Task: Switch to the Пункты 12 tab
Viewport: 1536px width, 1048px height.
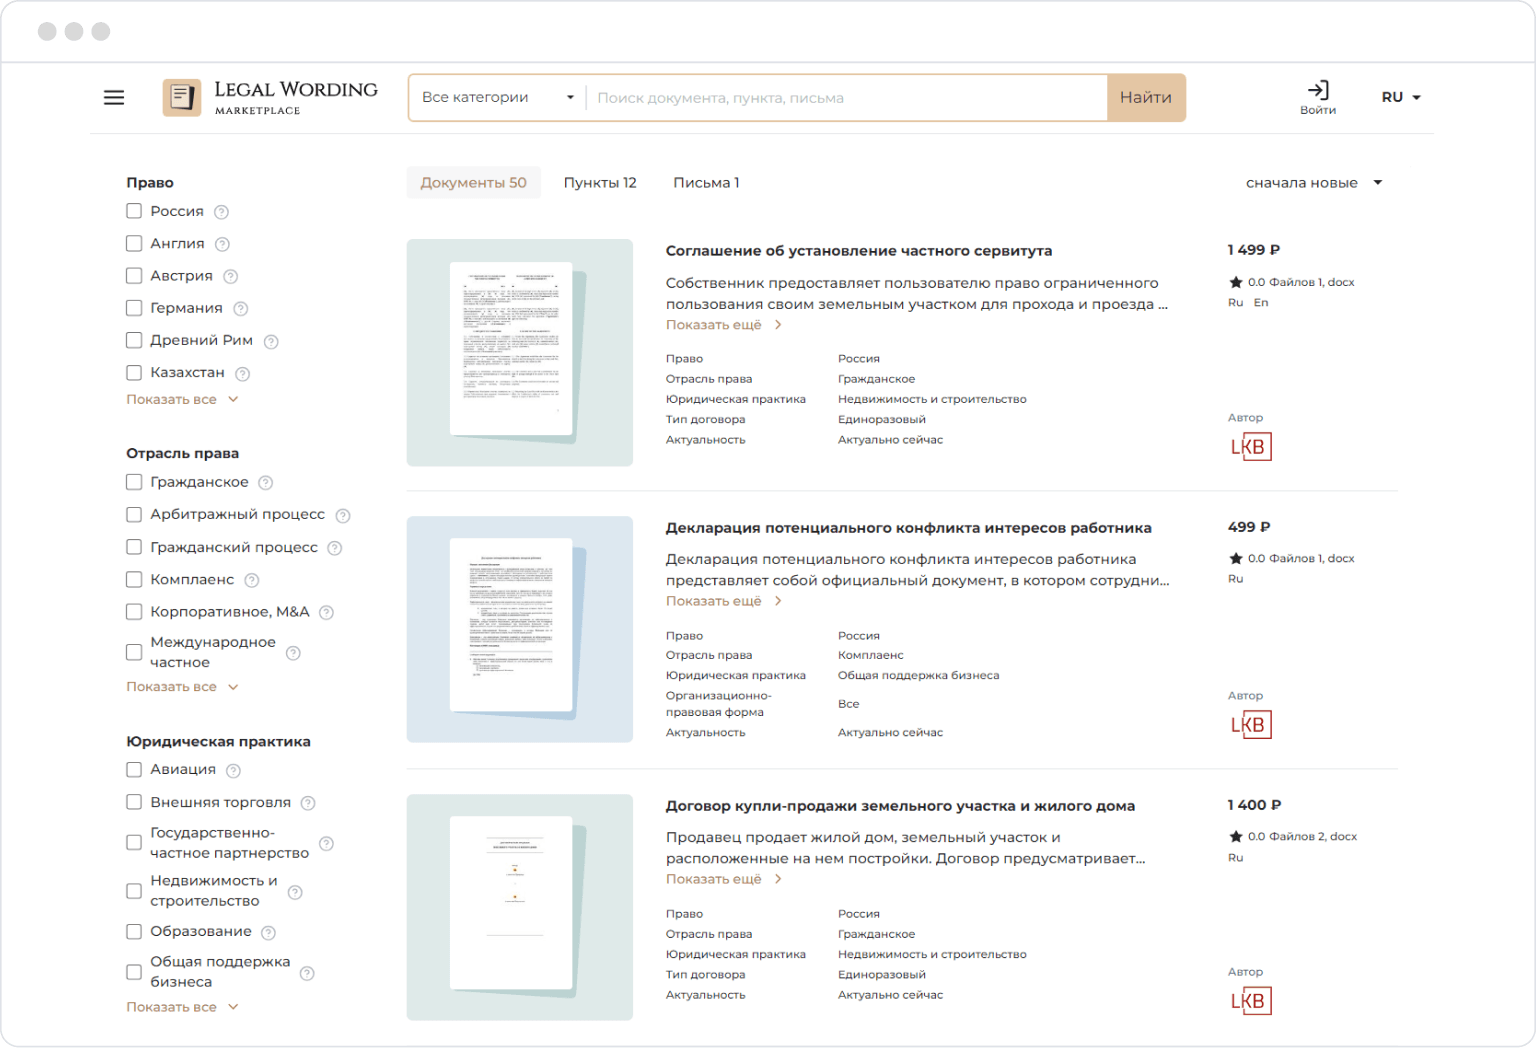Action: 600,183
